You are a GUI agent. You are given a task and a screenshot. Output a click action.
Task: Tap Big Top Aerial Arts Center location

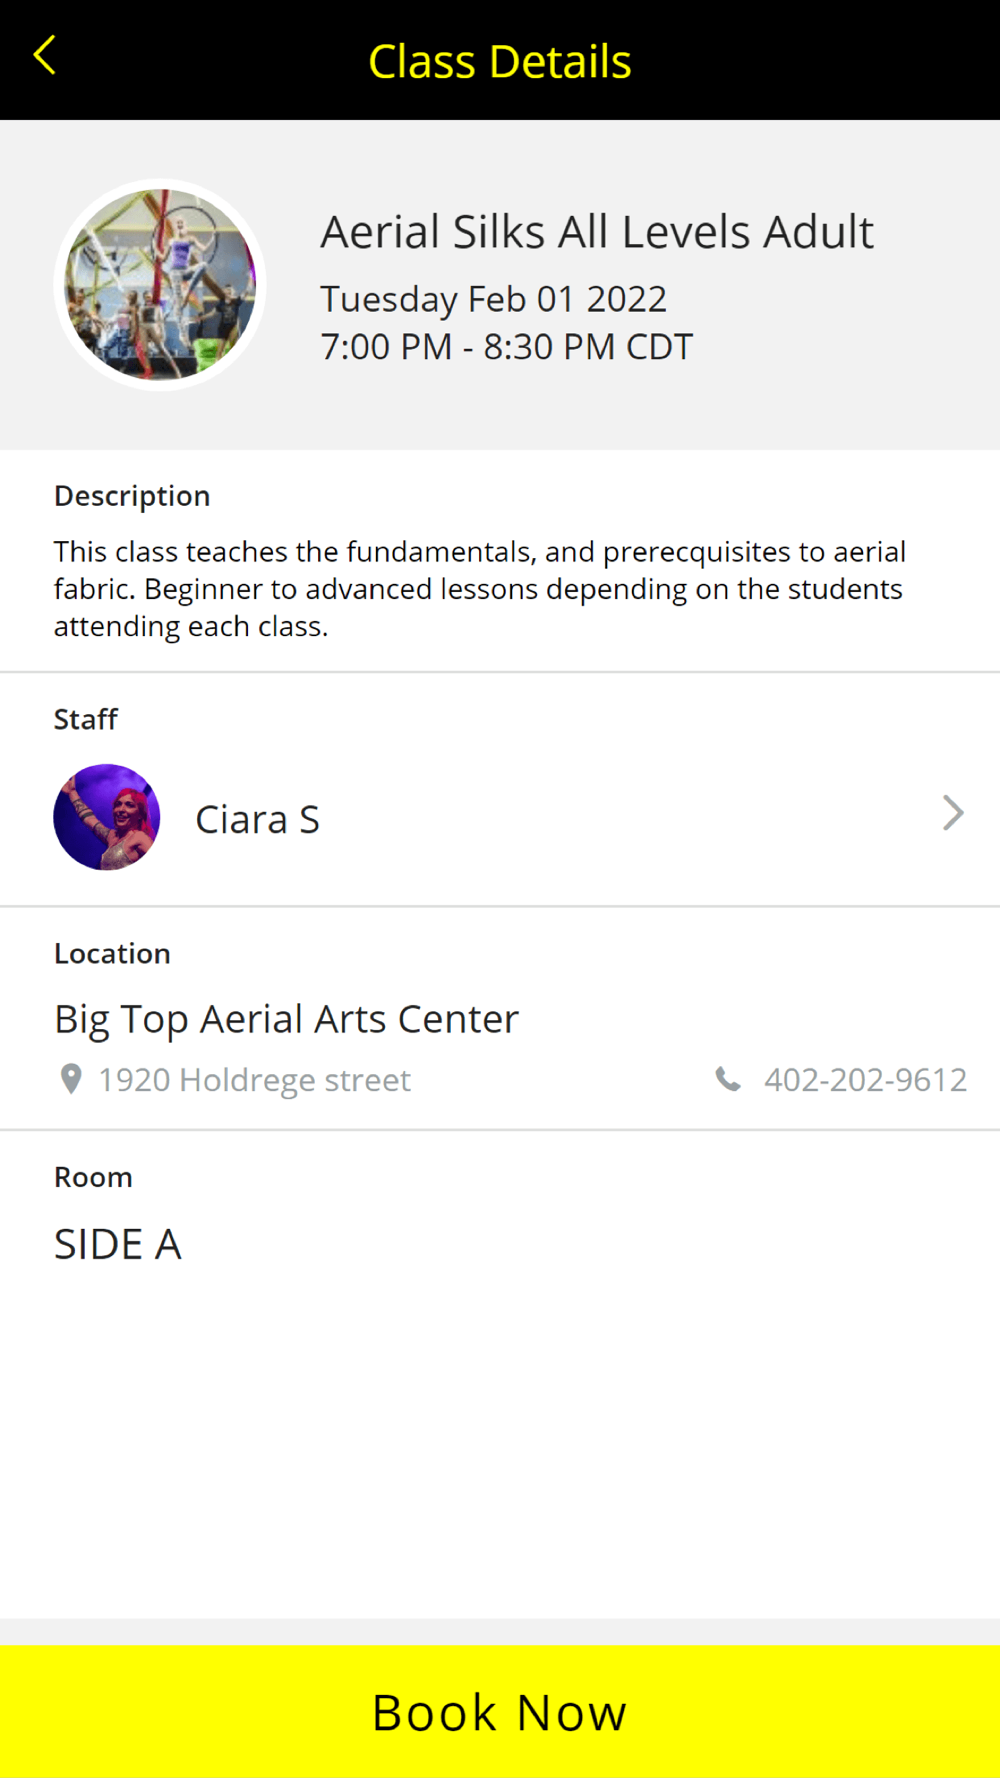coord(286,1019)
